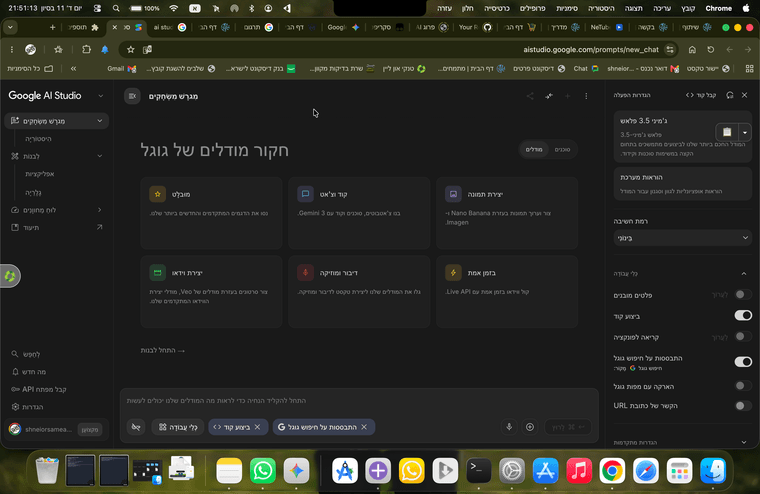Click the microphone icon in the prompt bar

coord(509,427)
